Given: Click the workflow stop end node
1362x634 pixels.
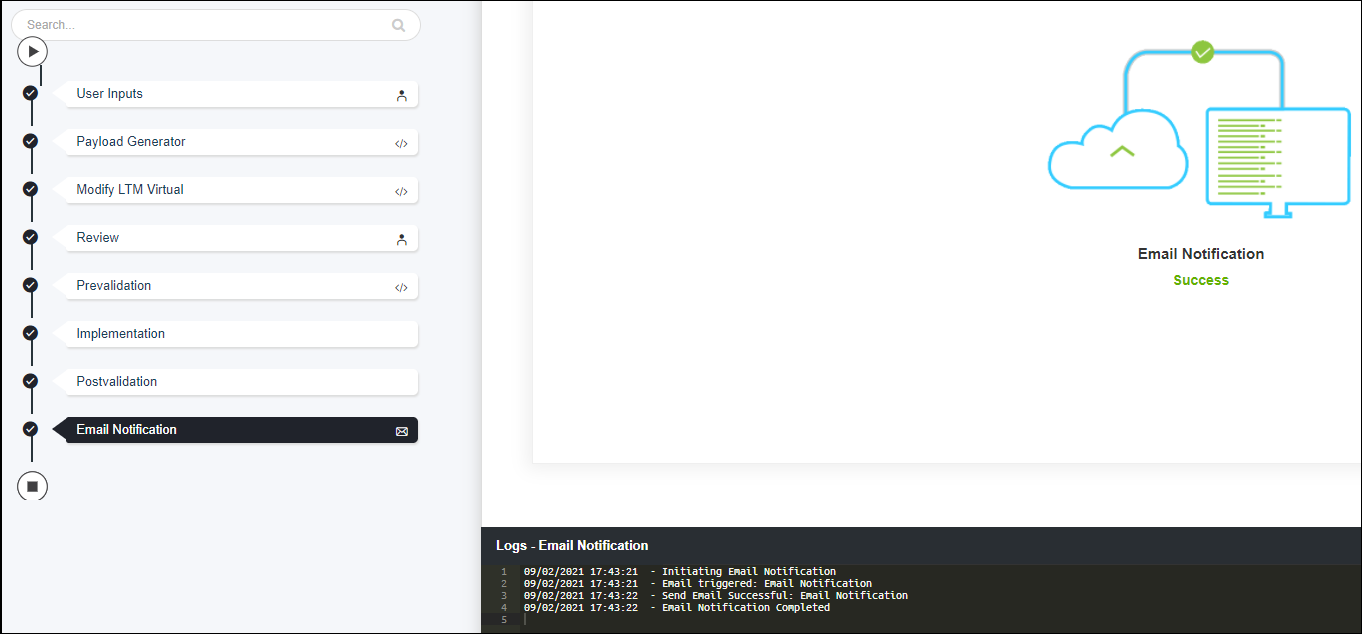Looking at the screenshot, I should (x=33, y=486).
